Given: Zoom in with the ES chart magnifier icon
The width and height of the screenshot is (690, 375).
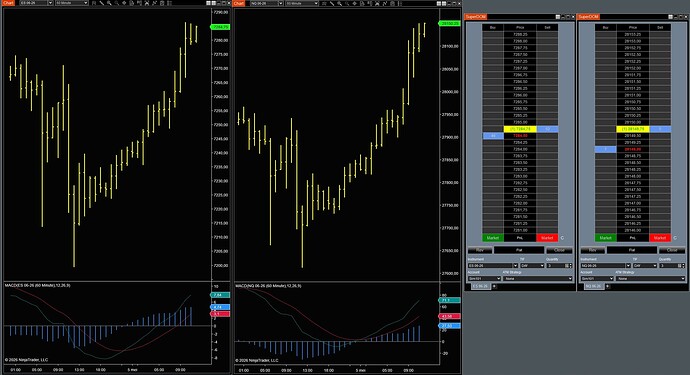Looking at the screenshot, I should [109, 3].
